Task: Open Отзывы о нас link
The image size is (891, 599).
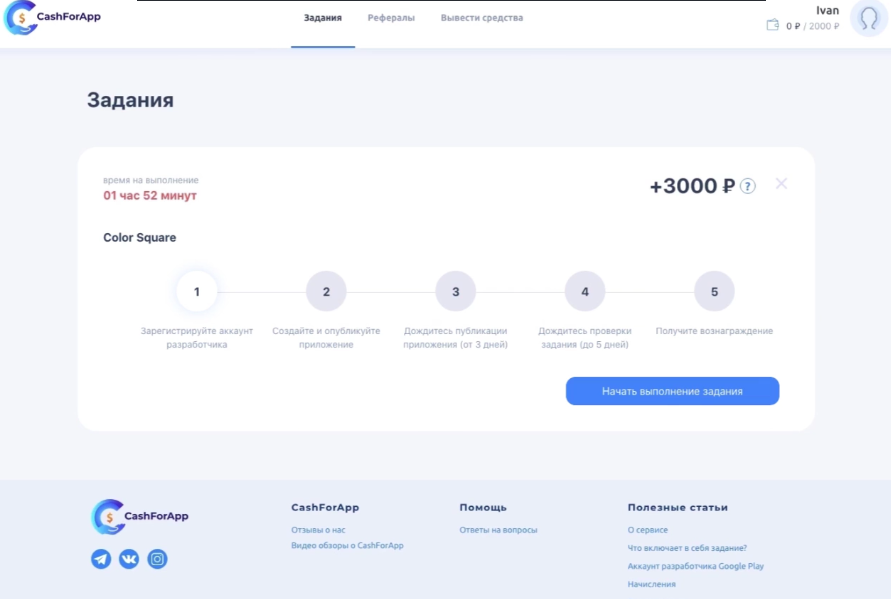Action: (318, 530)
